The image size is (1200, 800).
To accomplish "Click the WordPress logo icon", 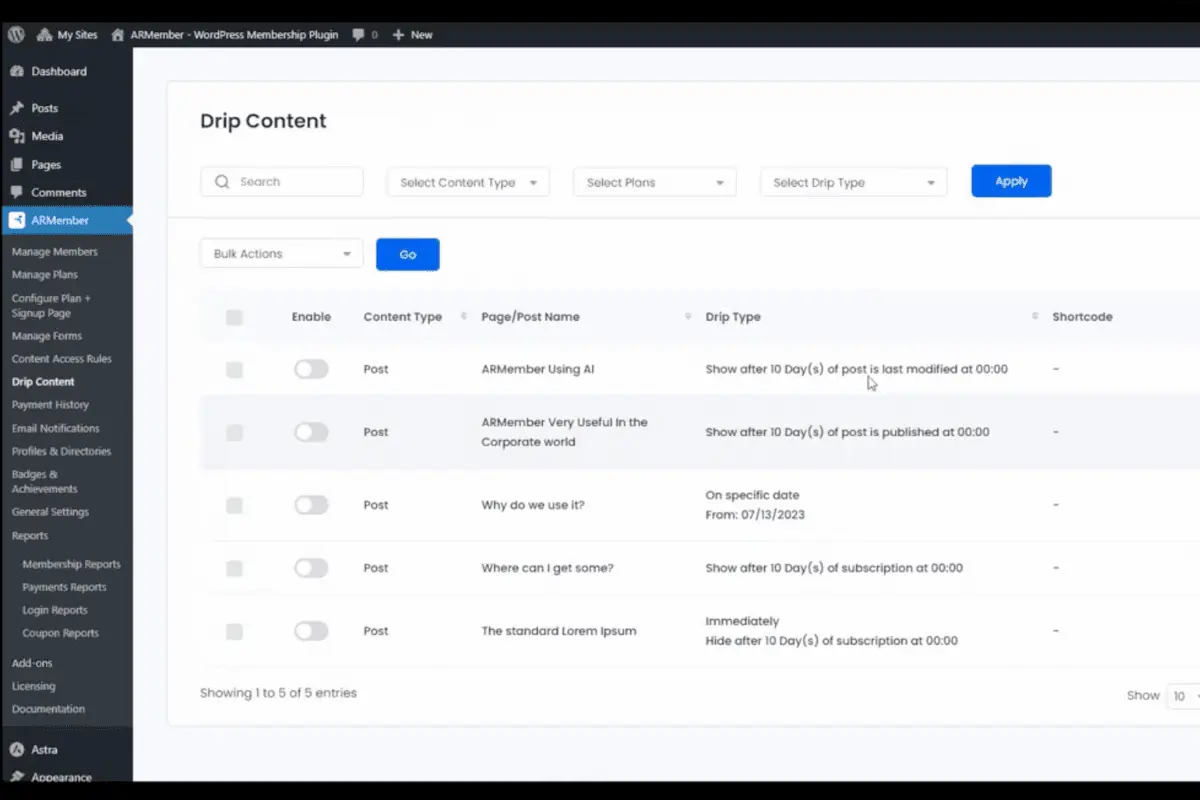I will 17,34.
